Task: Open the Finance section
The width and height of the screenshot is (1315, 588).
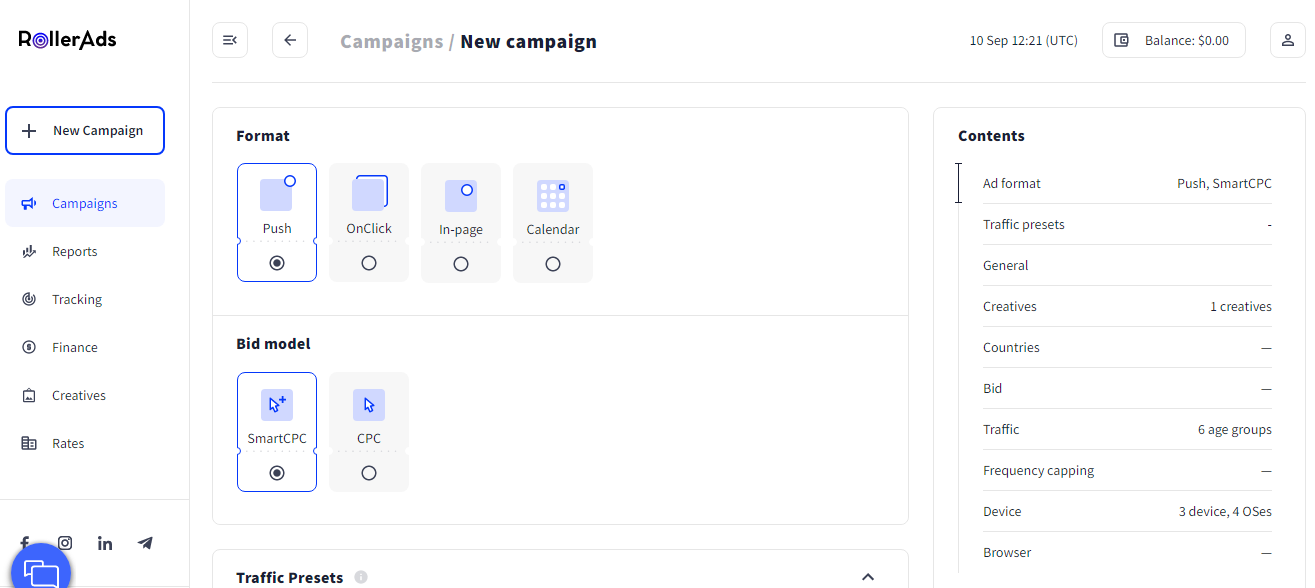Action: [75, 348]
